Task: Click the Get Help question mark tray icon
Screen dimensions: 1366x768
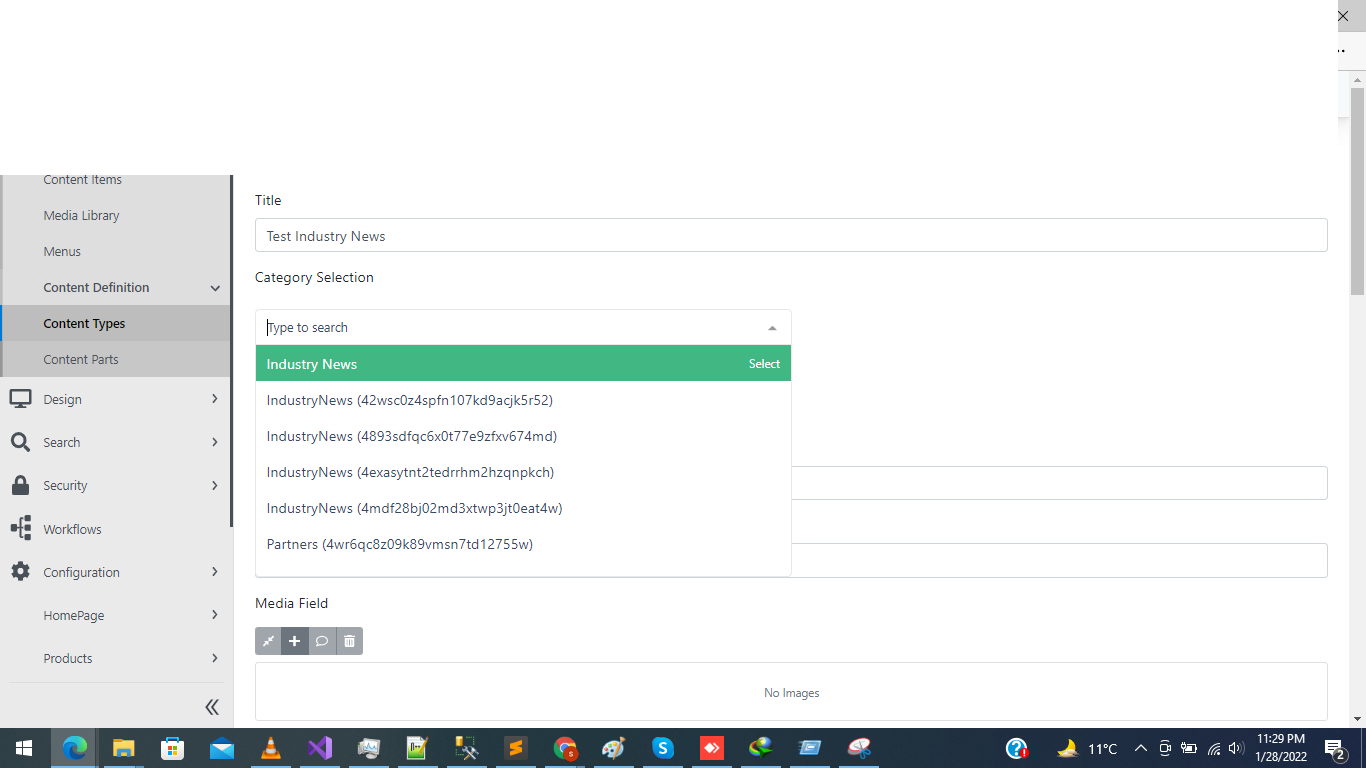Action: [x=1017, y=748]
